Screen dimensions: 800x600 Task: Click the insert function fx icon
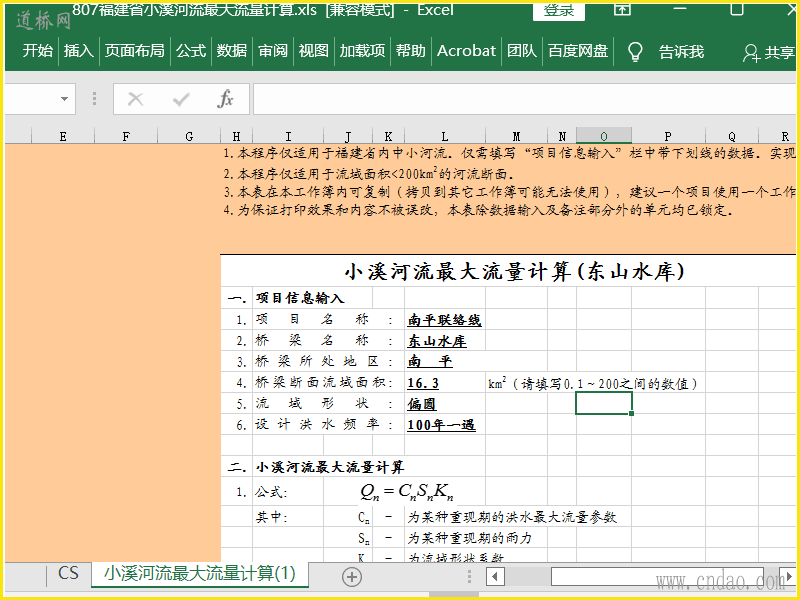click(225, 99)
